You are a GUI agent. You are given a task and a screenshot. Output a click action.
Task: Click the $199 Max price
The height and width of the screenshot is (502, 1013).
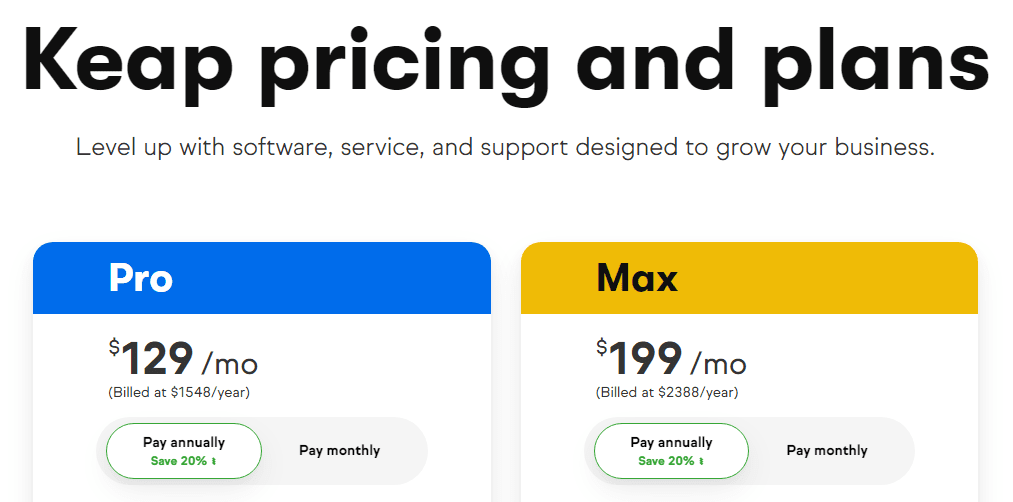(640, 359)
